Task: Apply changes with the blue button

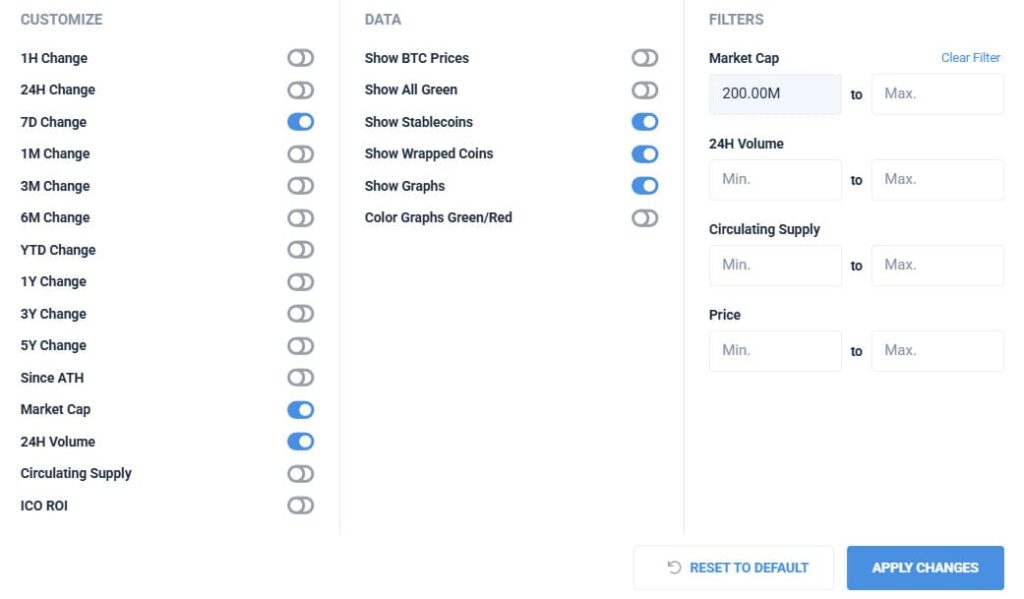Action: [x=925, y=568]
